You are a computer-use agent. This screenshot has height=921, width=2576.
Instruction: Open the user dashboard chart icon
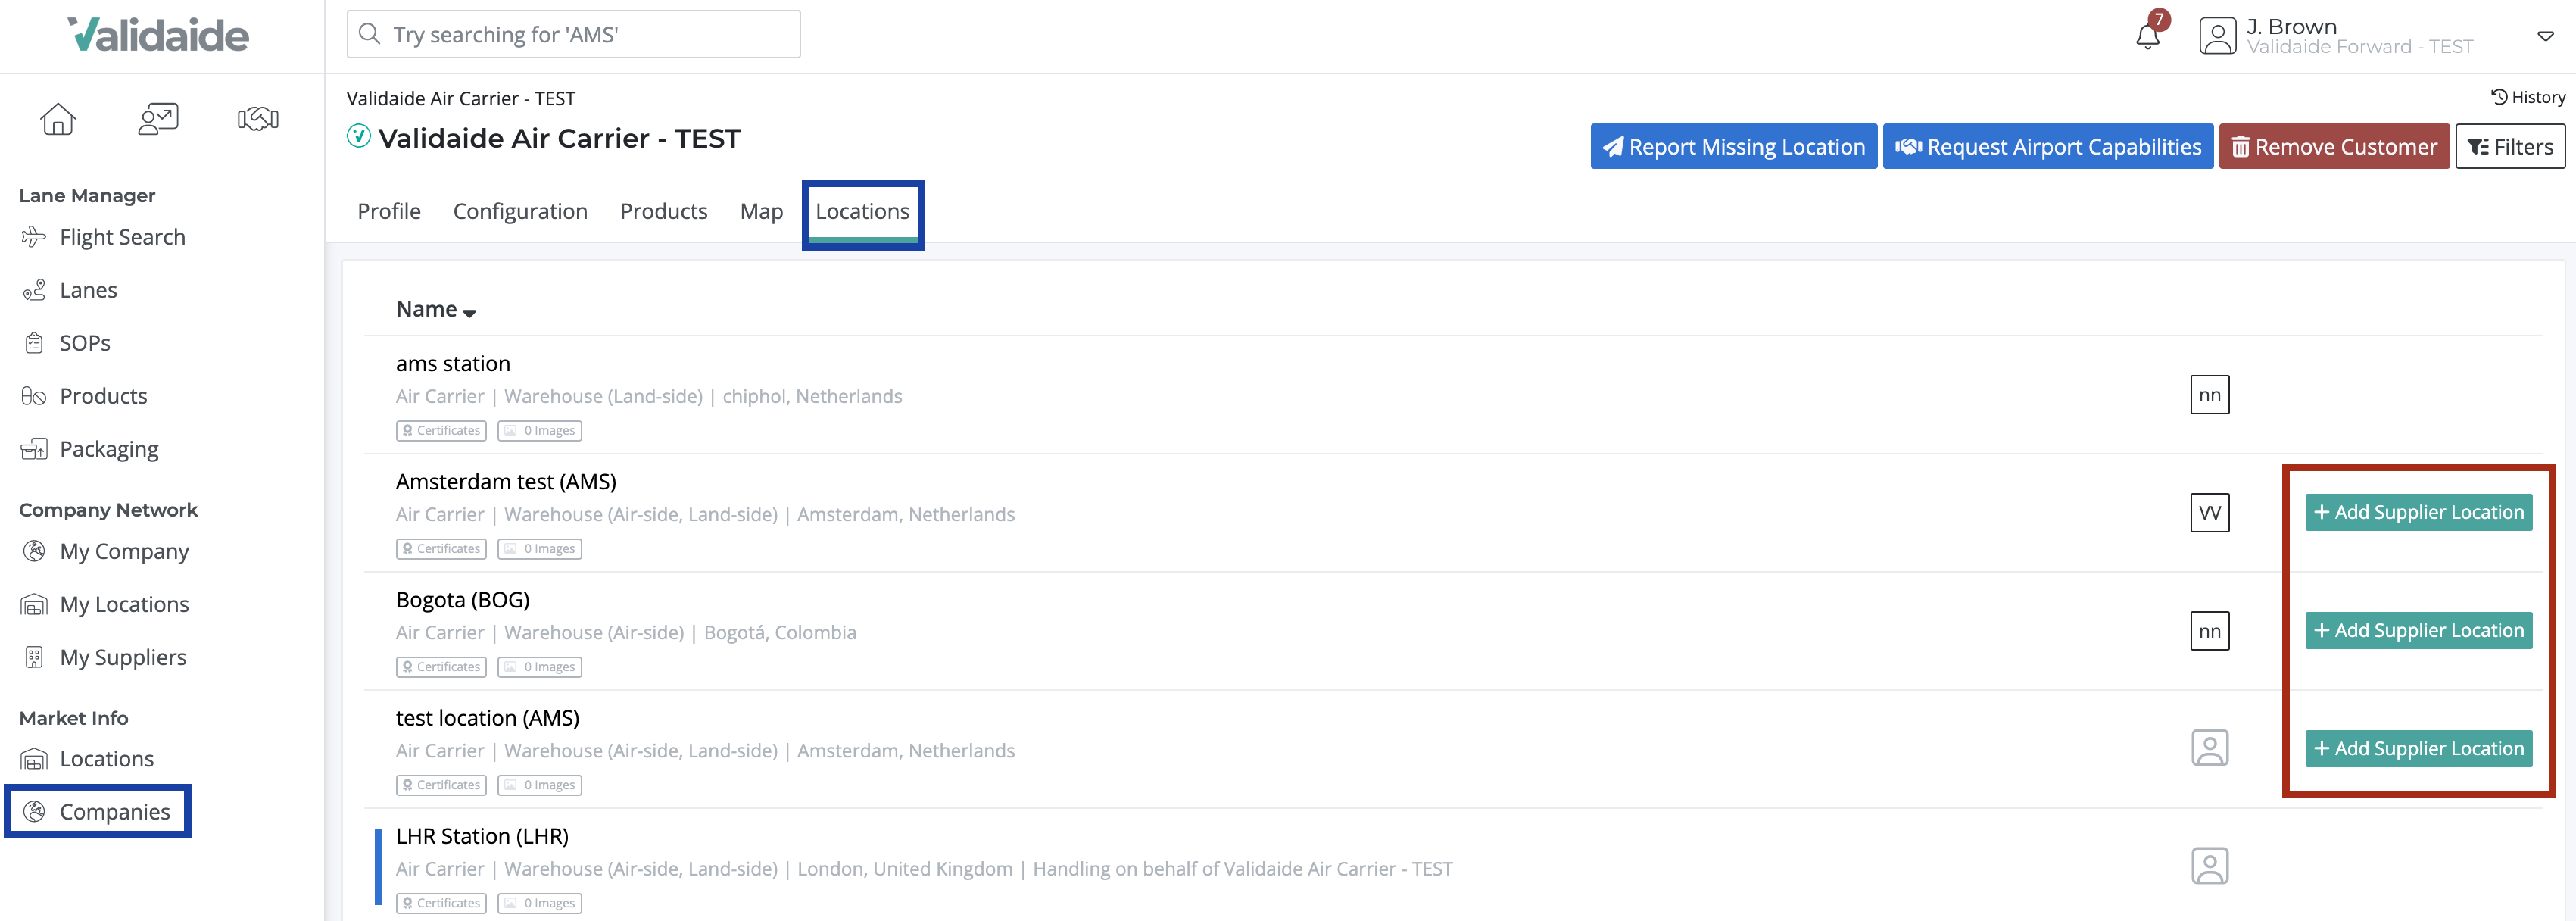158,119
